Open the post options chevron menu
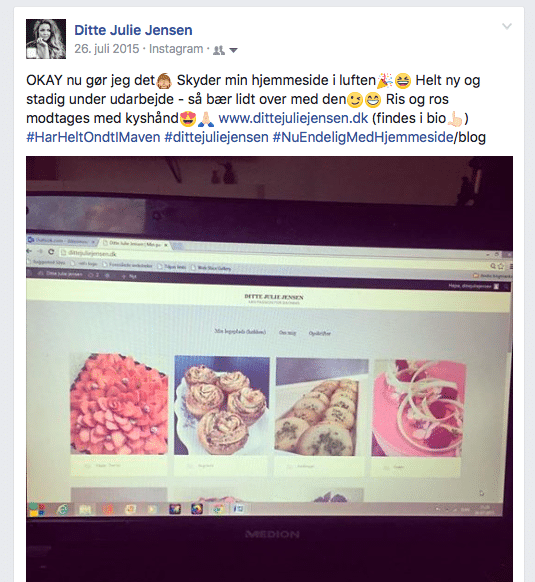This screenshot has width=535, height=582. [507, 26]
